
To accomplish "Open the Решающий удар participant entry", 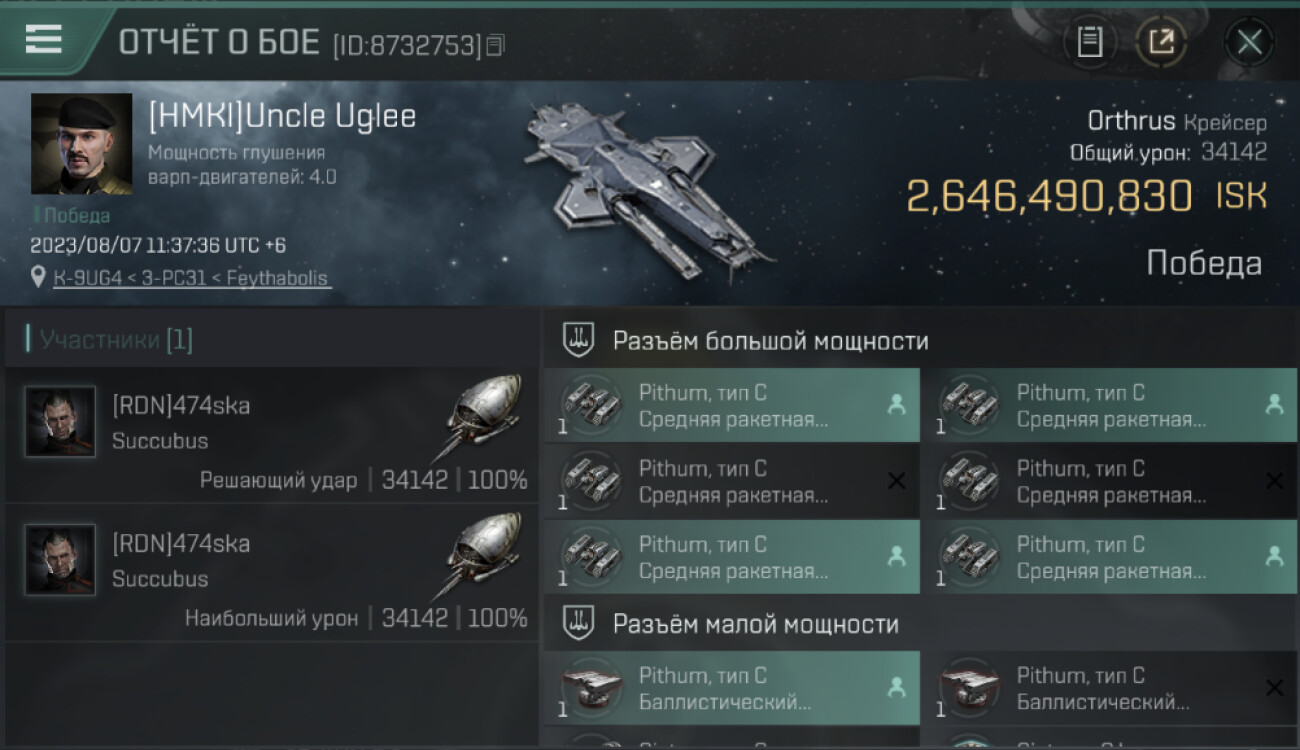I will click(x=272, y=435).
